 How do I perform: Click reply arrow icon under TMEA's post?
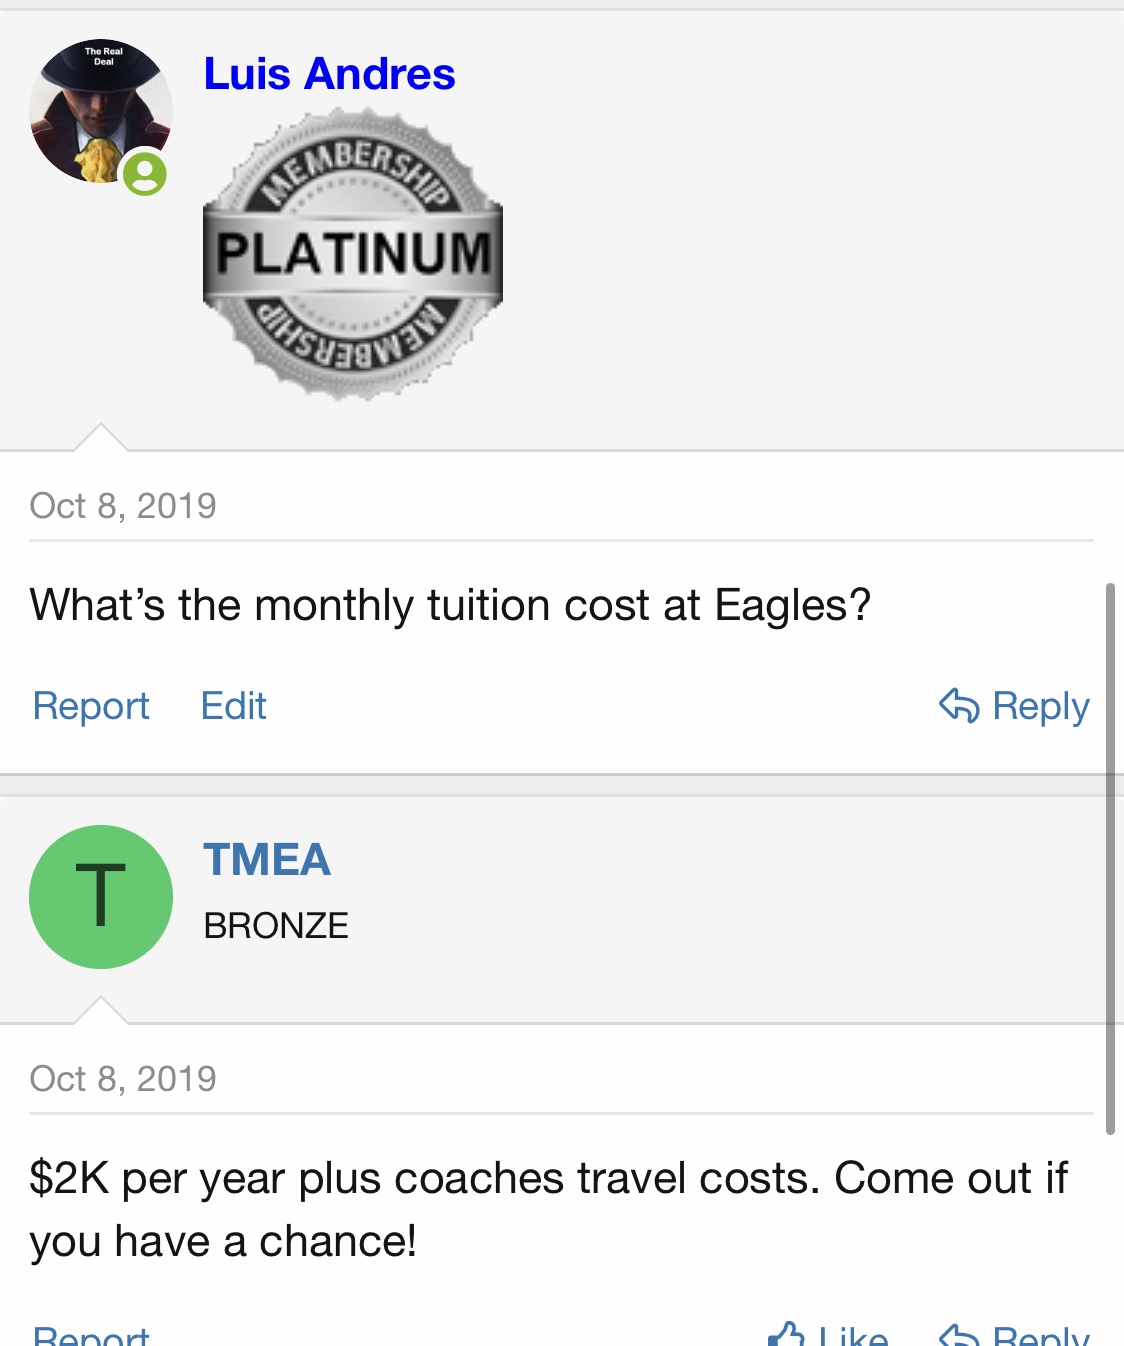959,1336
